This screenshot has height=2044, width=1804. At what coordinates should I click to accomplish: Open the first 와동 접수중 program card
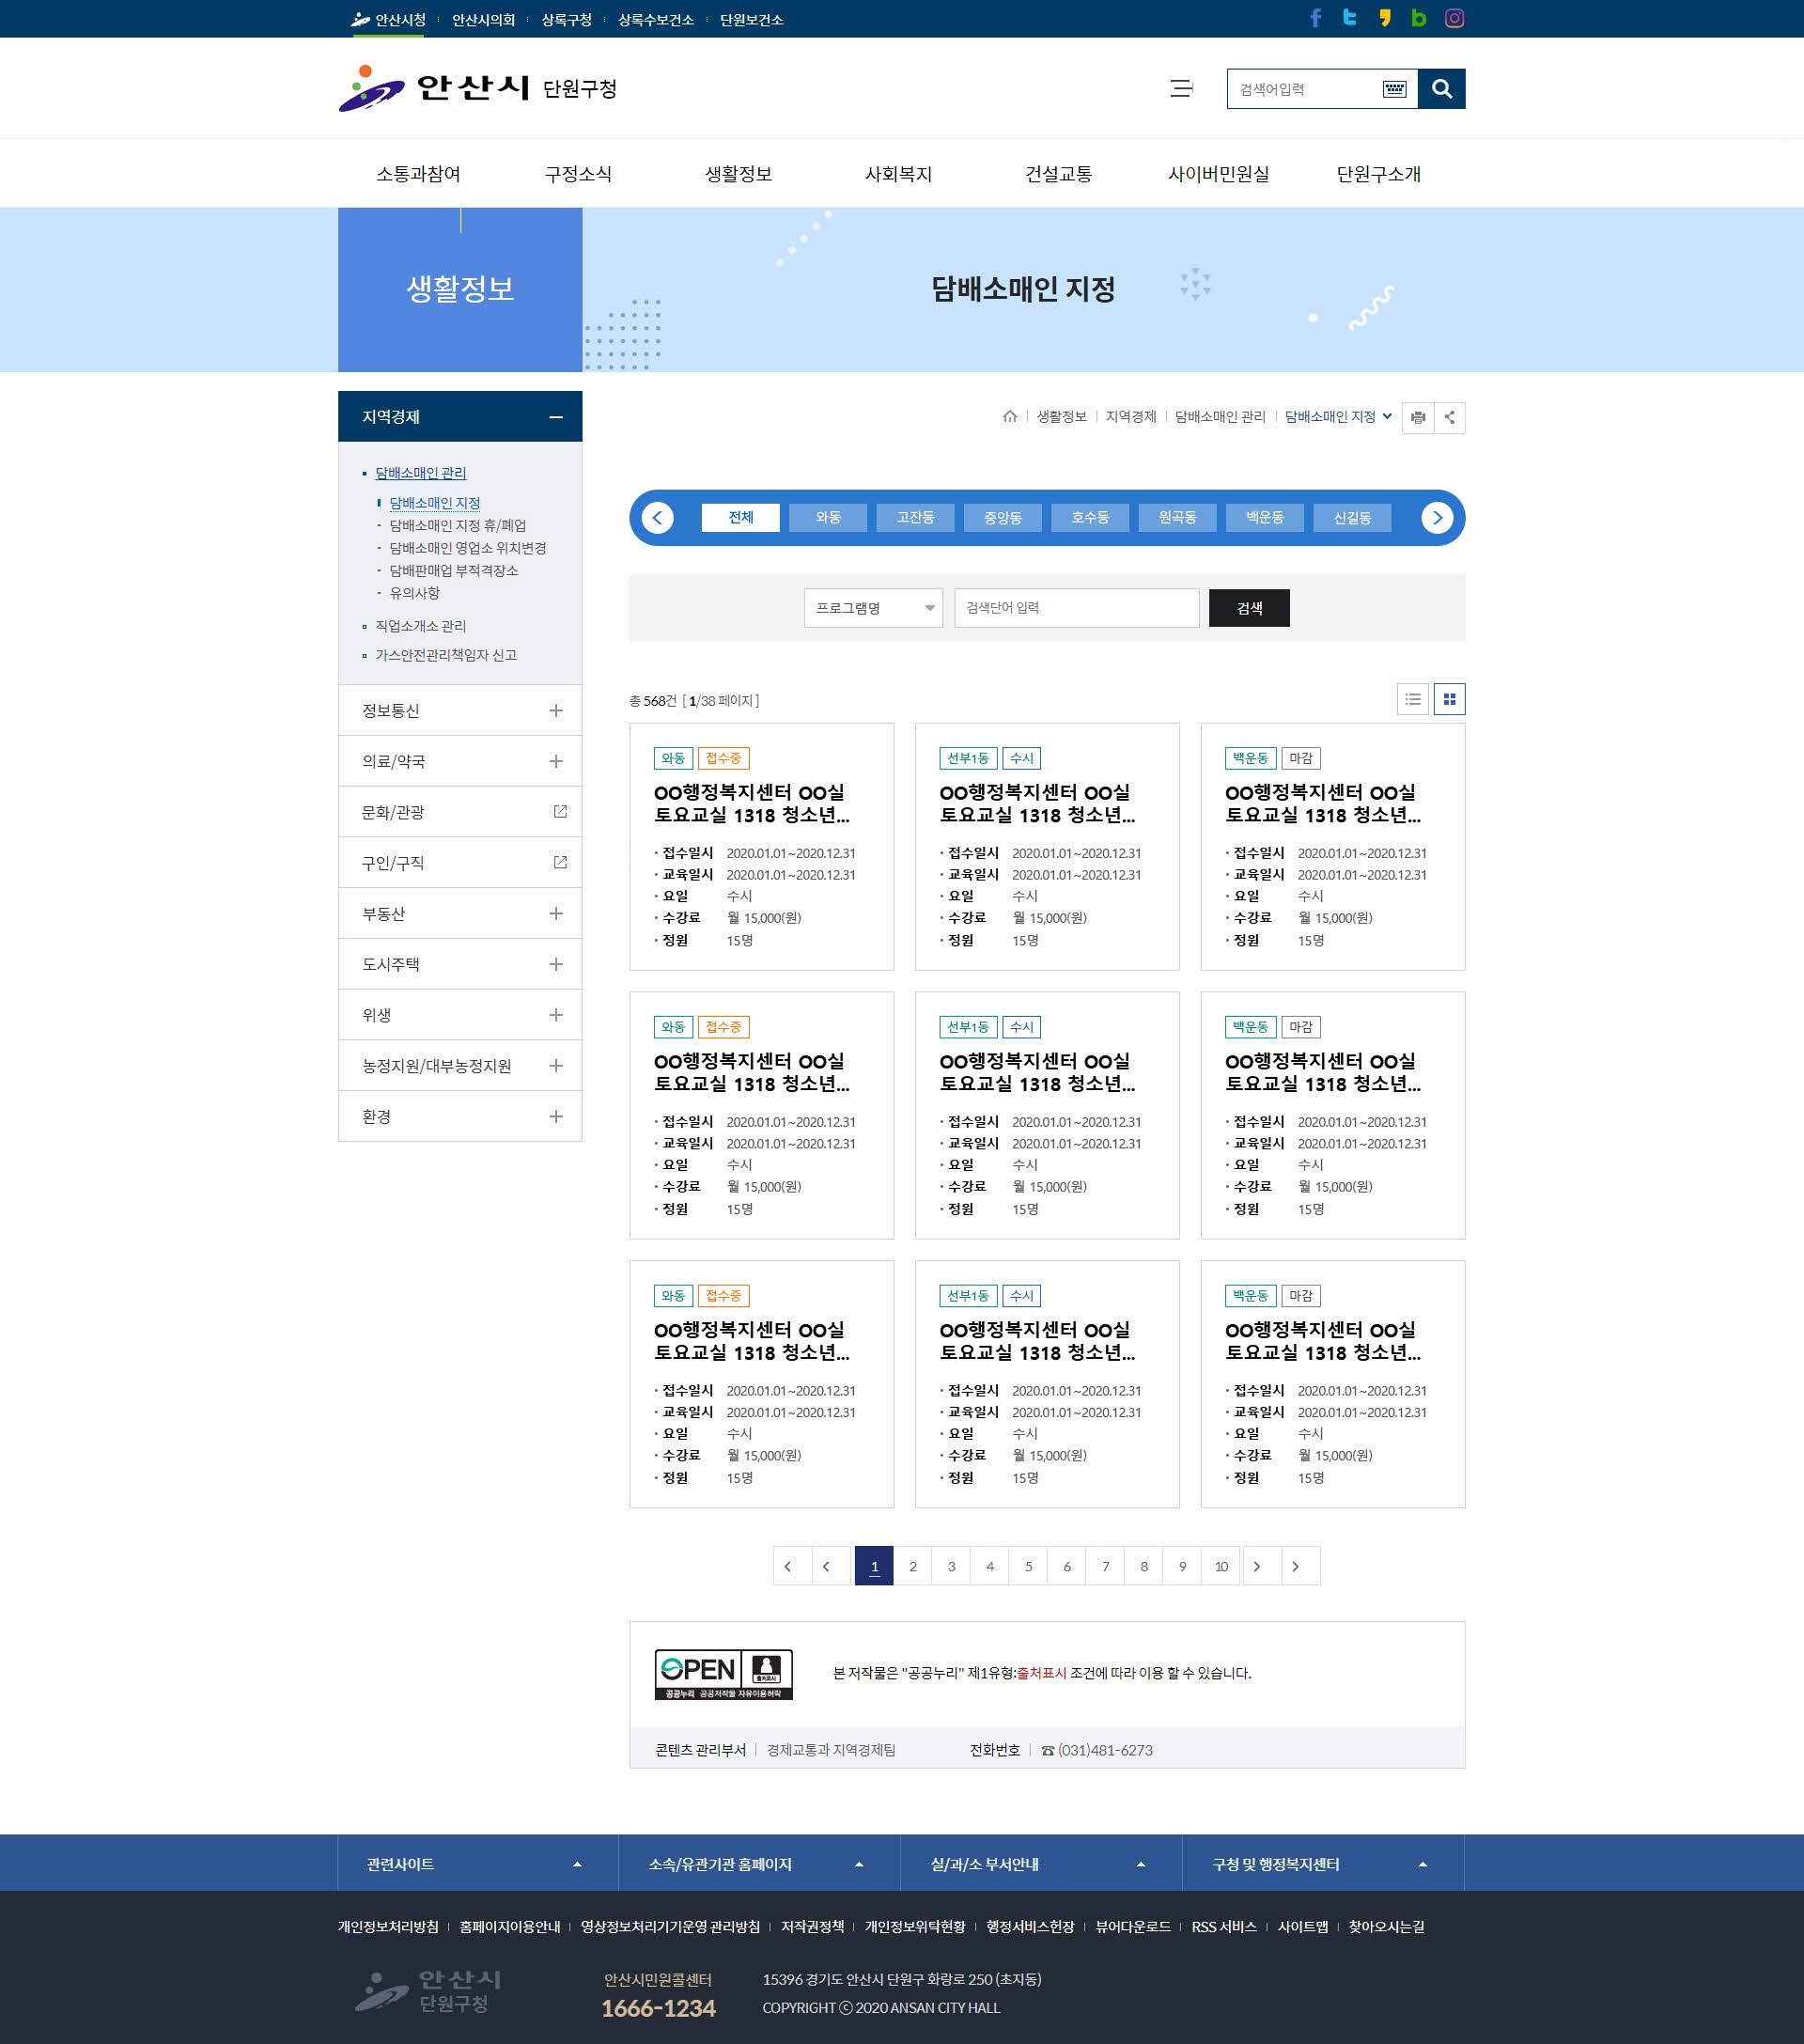pos(761,847)
